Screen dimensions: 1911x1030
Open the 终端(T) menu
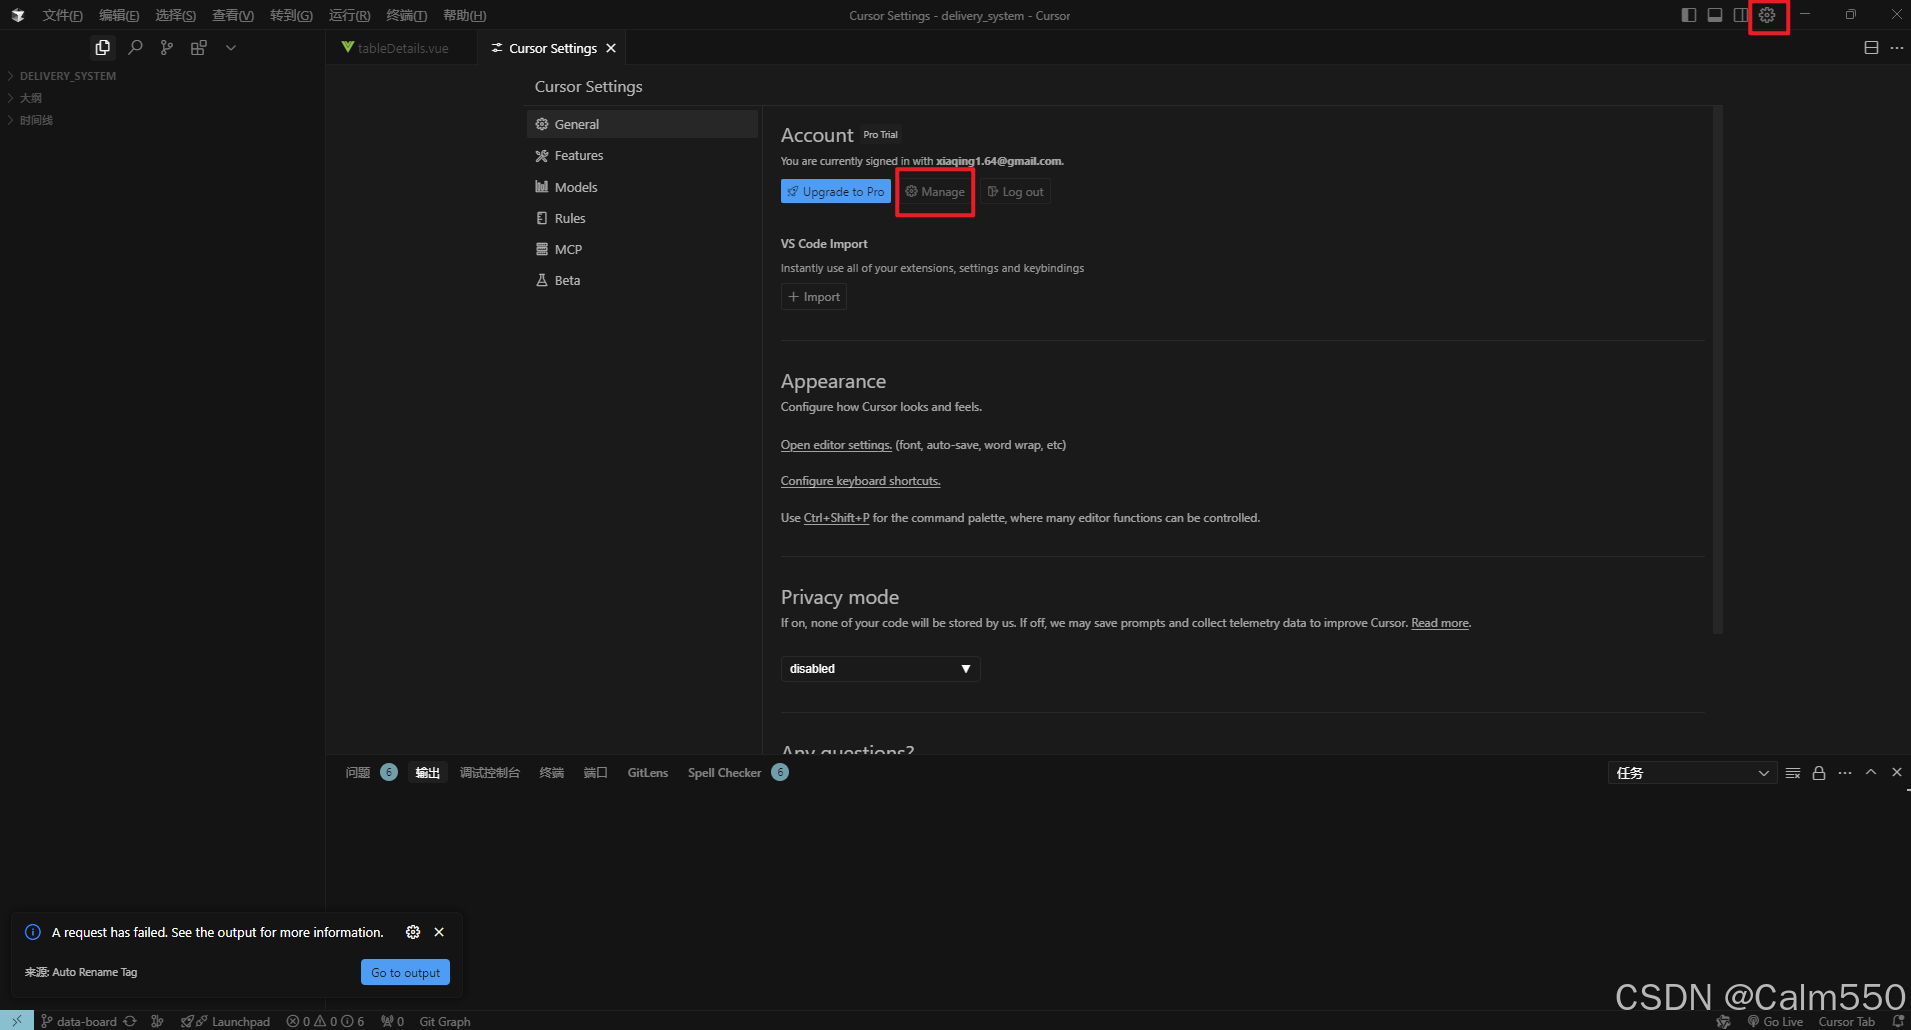pos(406,15)
